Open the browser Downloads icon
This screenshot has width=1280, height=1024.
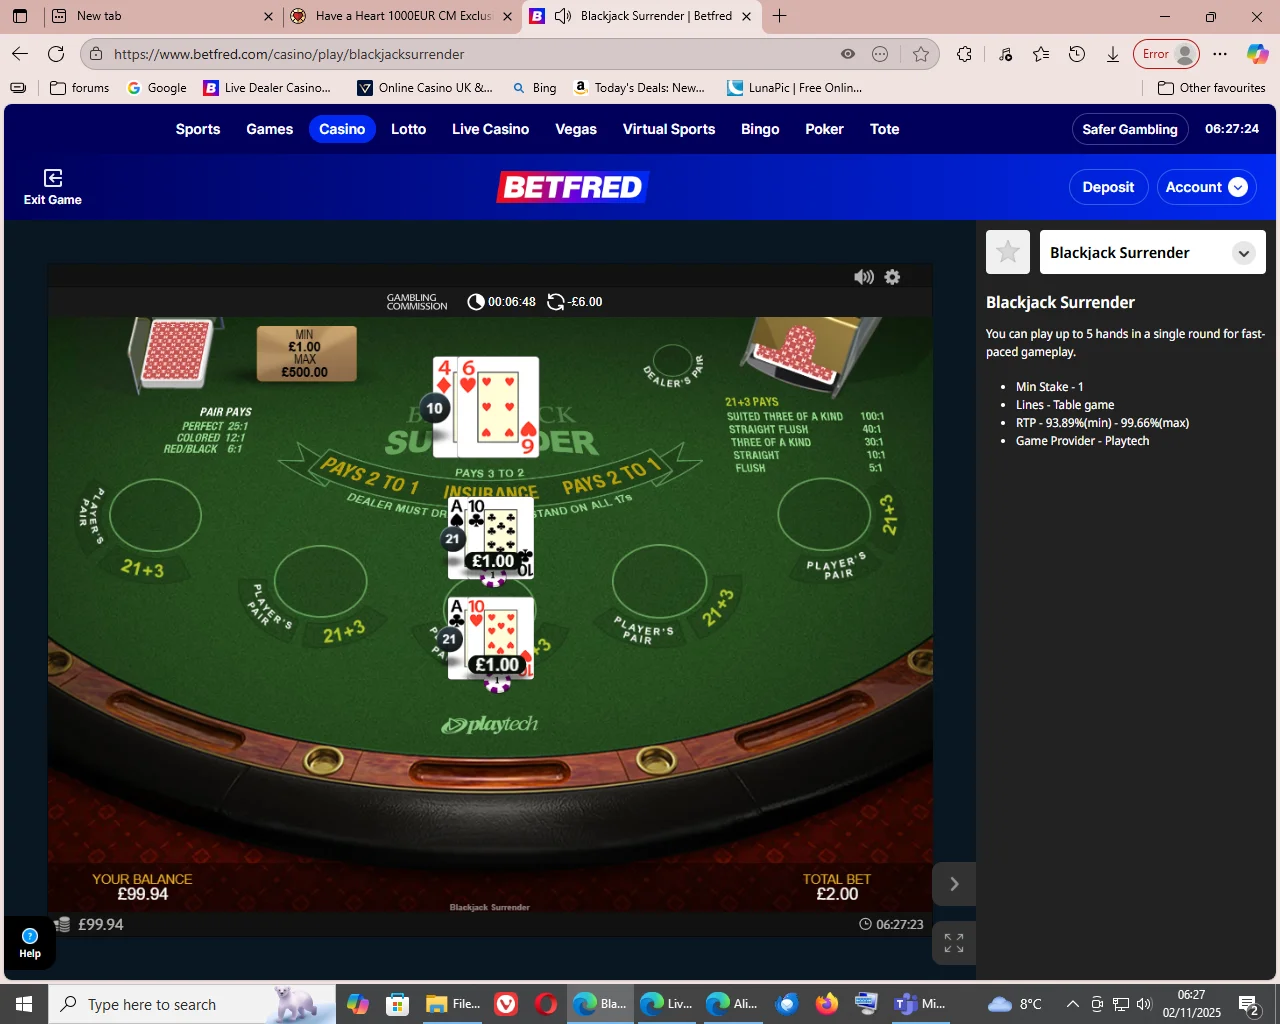pos(1113,54)
